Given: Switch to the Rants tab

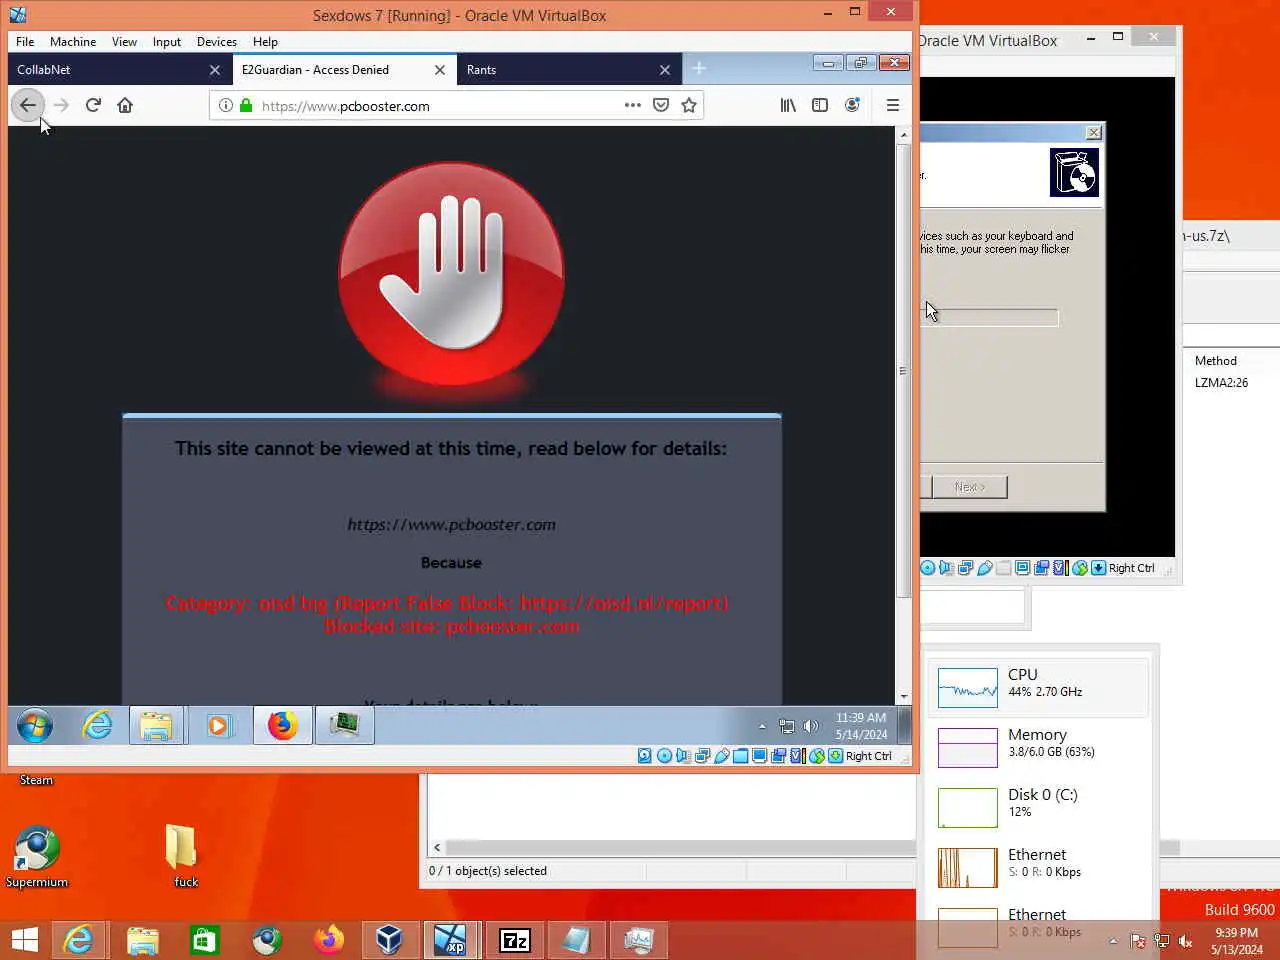Looking at the screenshot, I should tap(570, 70).
